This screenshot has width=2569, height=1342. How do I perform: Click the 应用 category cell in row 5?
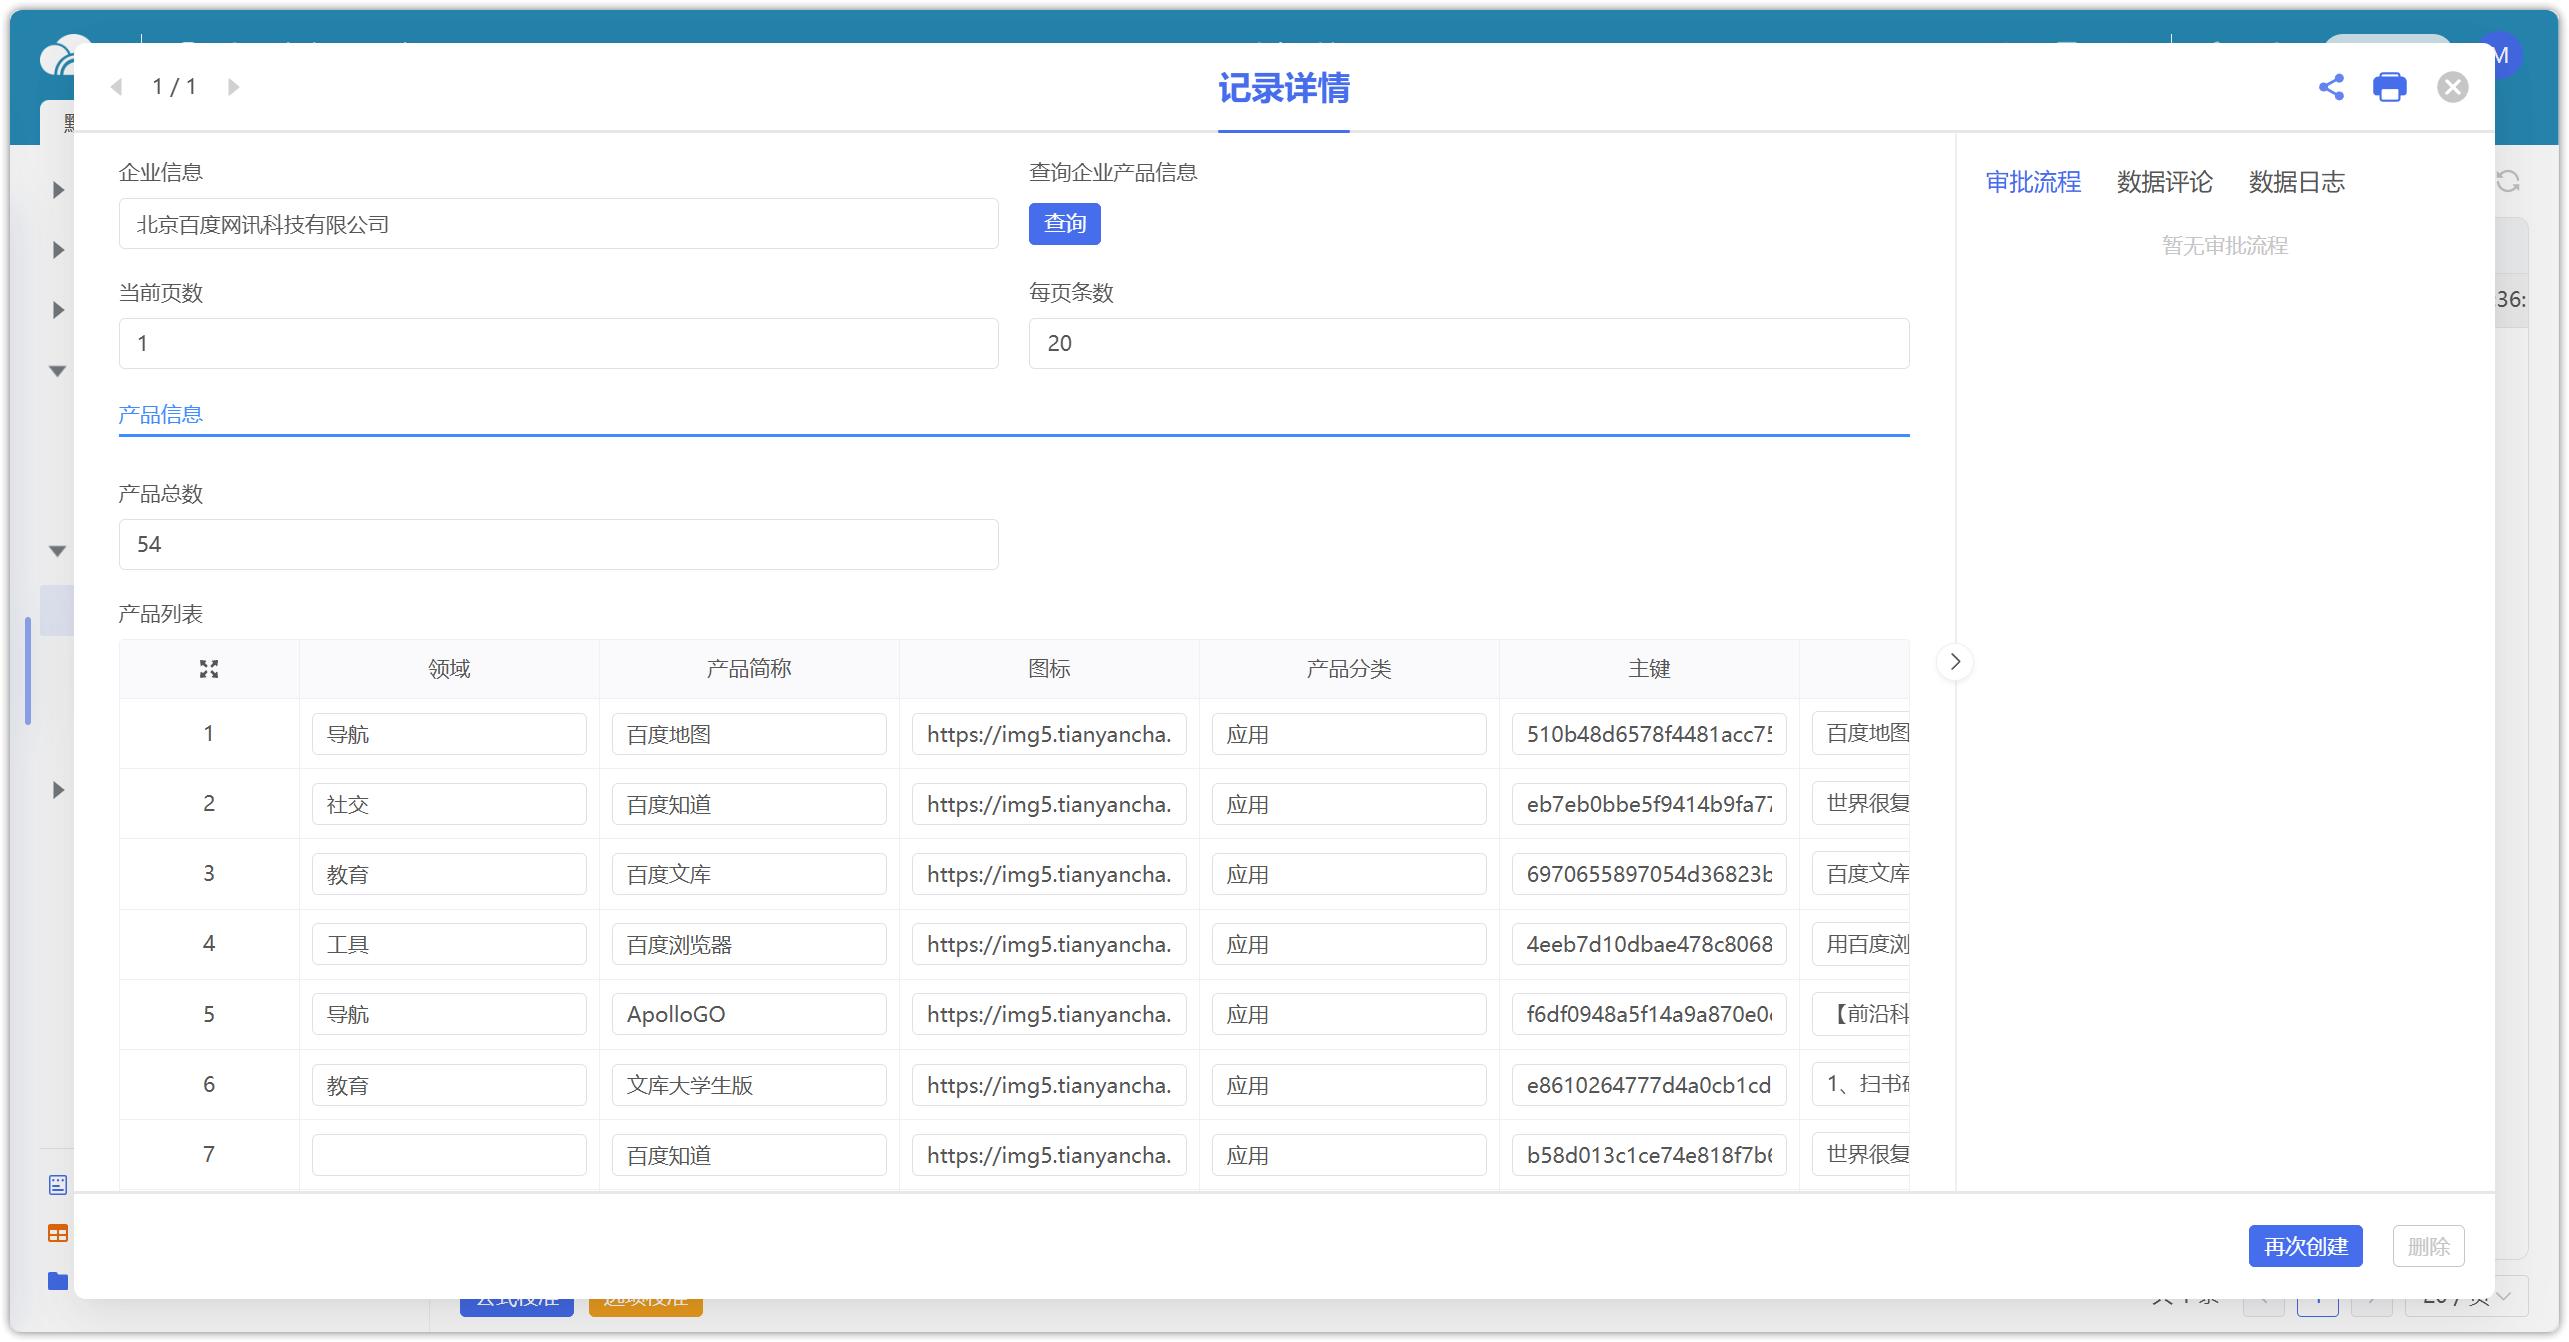tap(1349, 1014)
